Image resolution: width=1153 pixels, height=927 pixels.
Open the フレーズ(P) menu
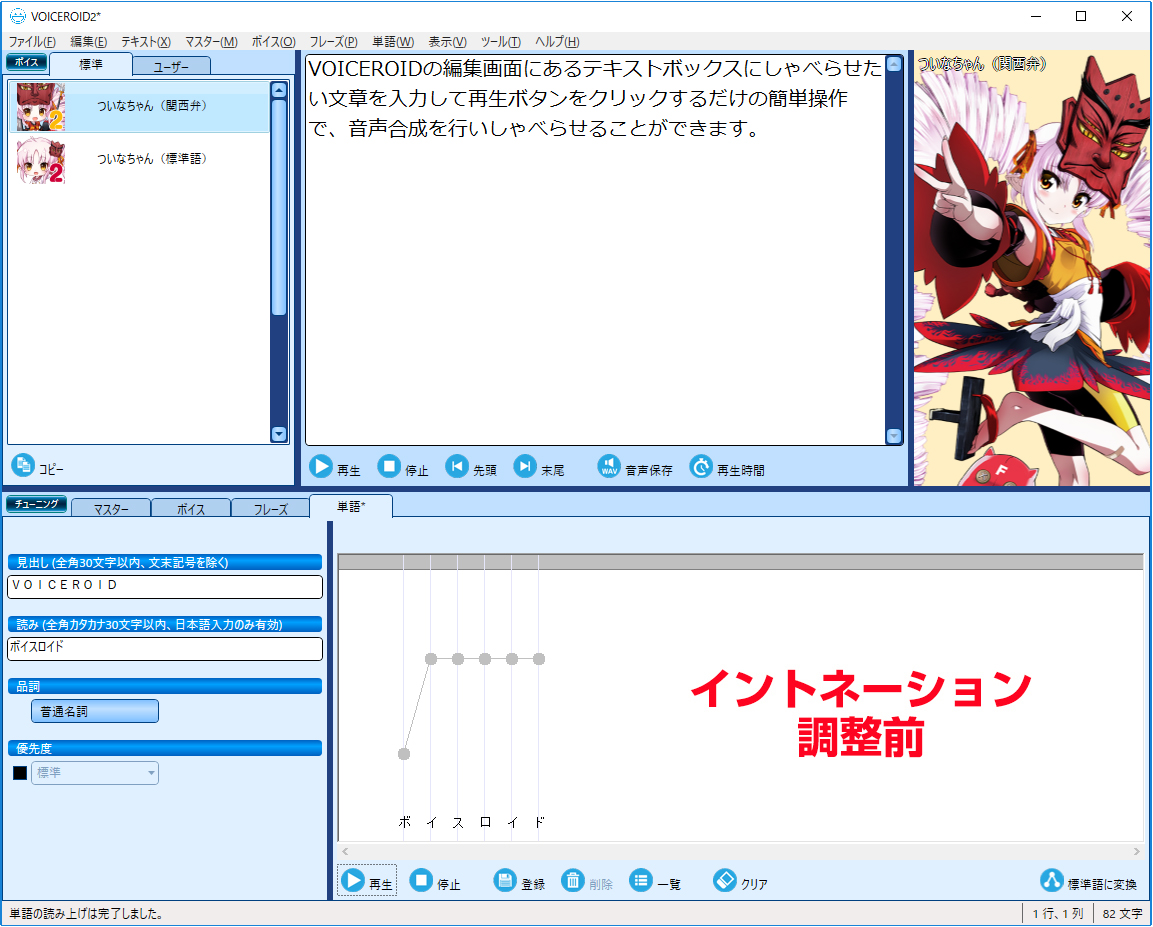[x=333, y=42]
